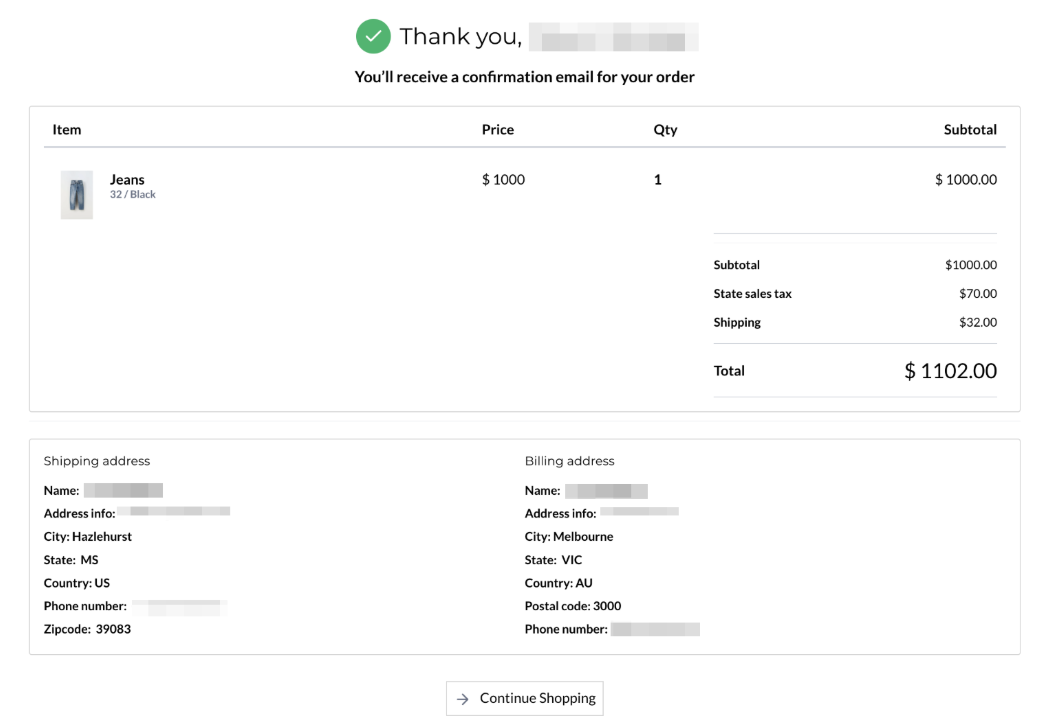Image resolution: width=1058 pixels, height=727 pixels.
Task: Click the arrow icon in Continue Shopping
Action: click(462, 699)
